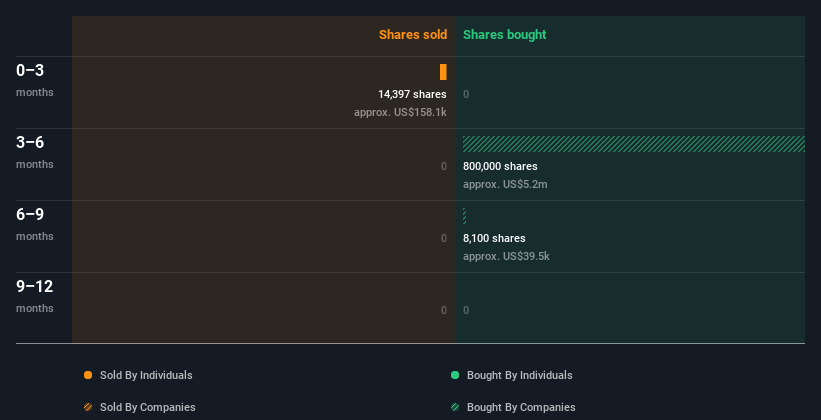Click the approx. US$5.2m amount
The width and height of the screenshot is (821, 420).
pyautogui.click(x=505, y=184)
